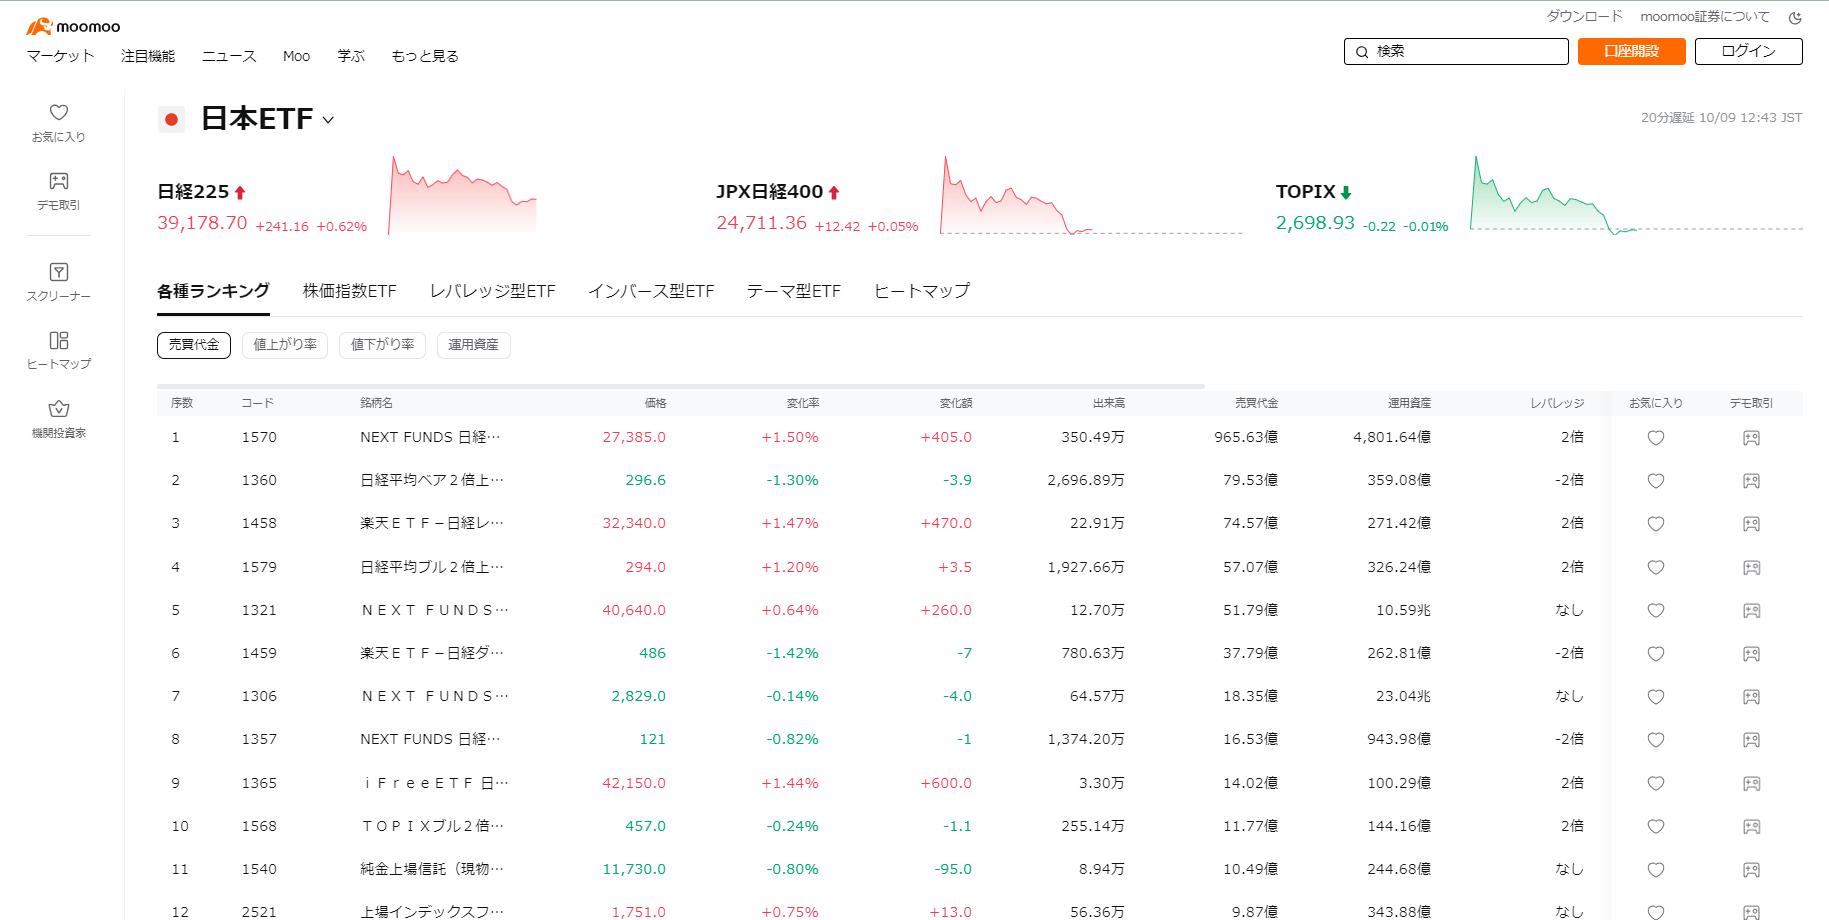The width and height of the screenshot is (1829, 920).
Task: Favorite the 1360 日経平均ベア２倍 ETF
Action: [x=1655, y=480]
